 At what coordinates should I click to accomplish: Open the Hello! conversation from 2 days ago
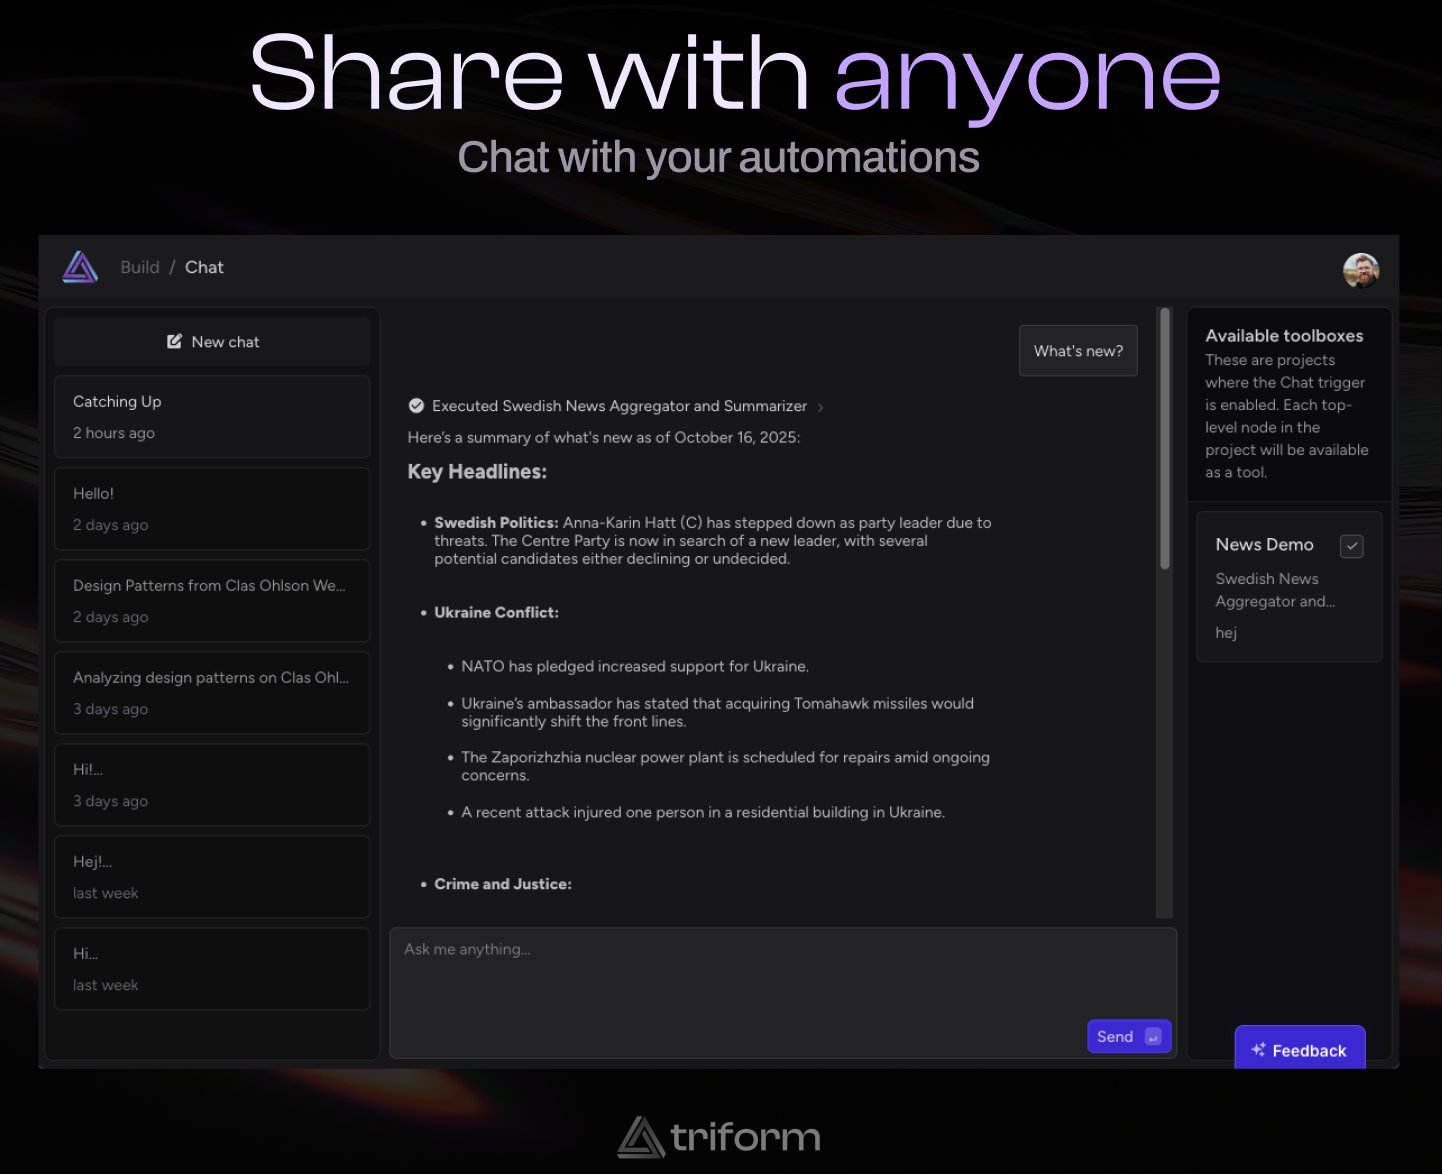(x=212, y=508)
